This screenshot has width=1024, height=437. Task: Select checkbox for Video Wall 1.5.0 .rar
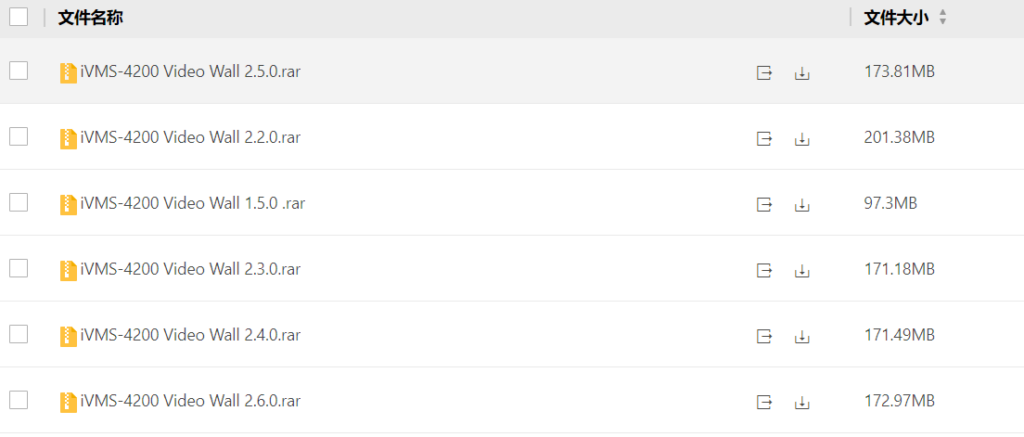coord(19,203)
